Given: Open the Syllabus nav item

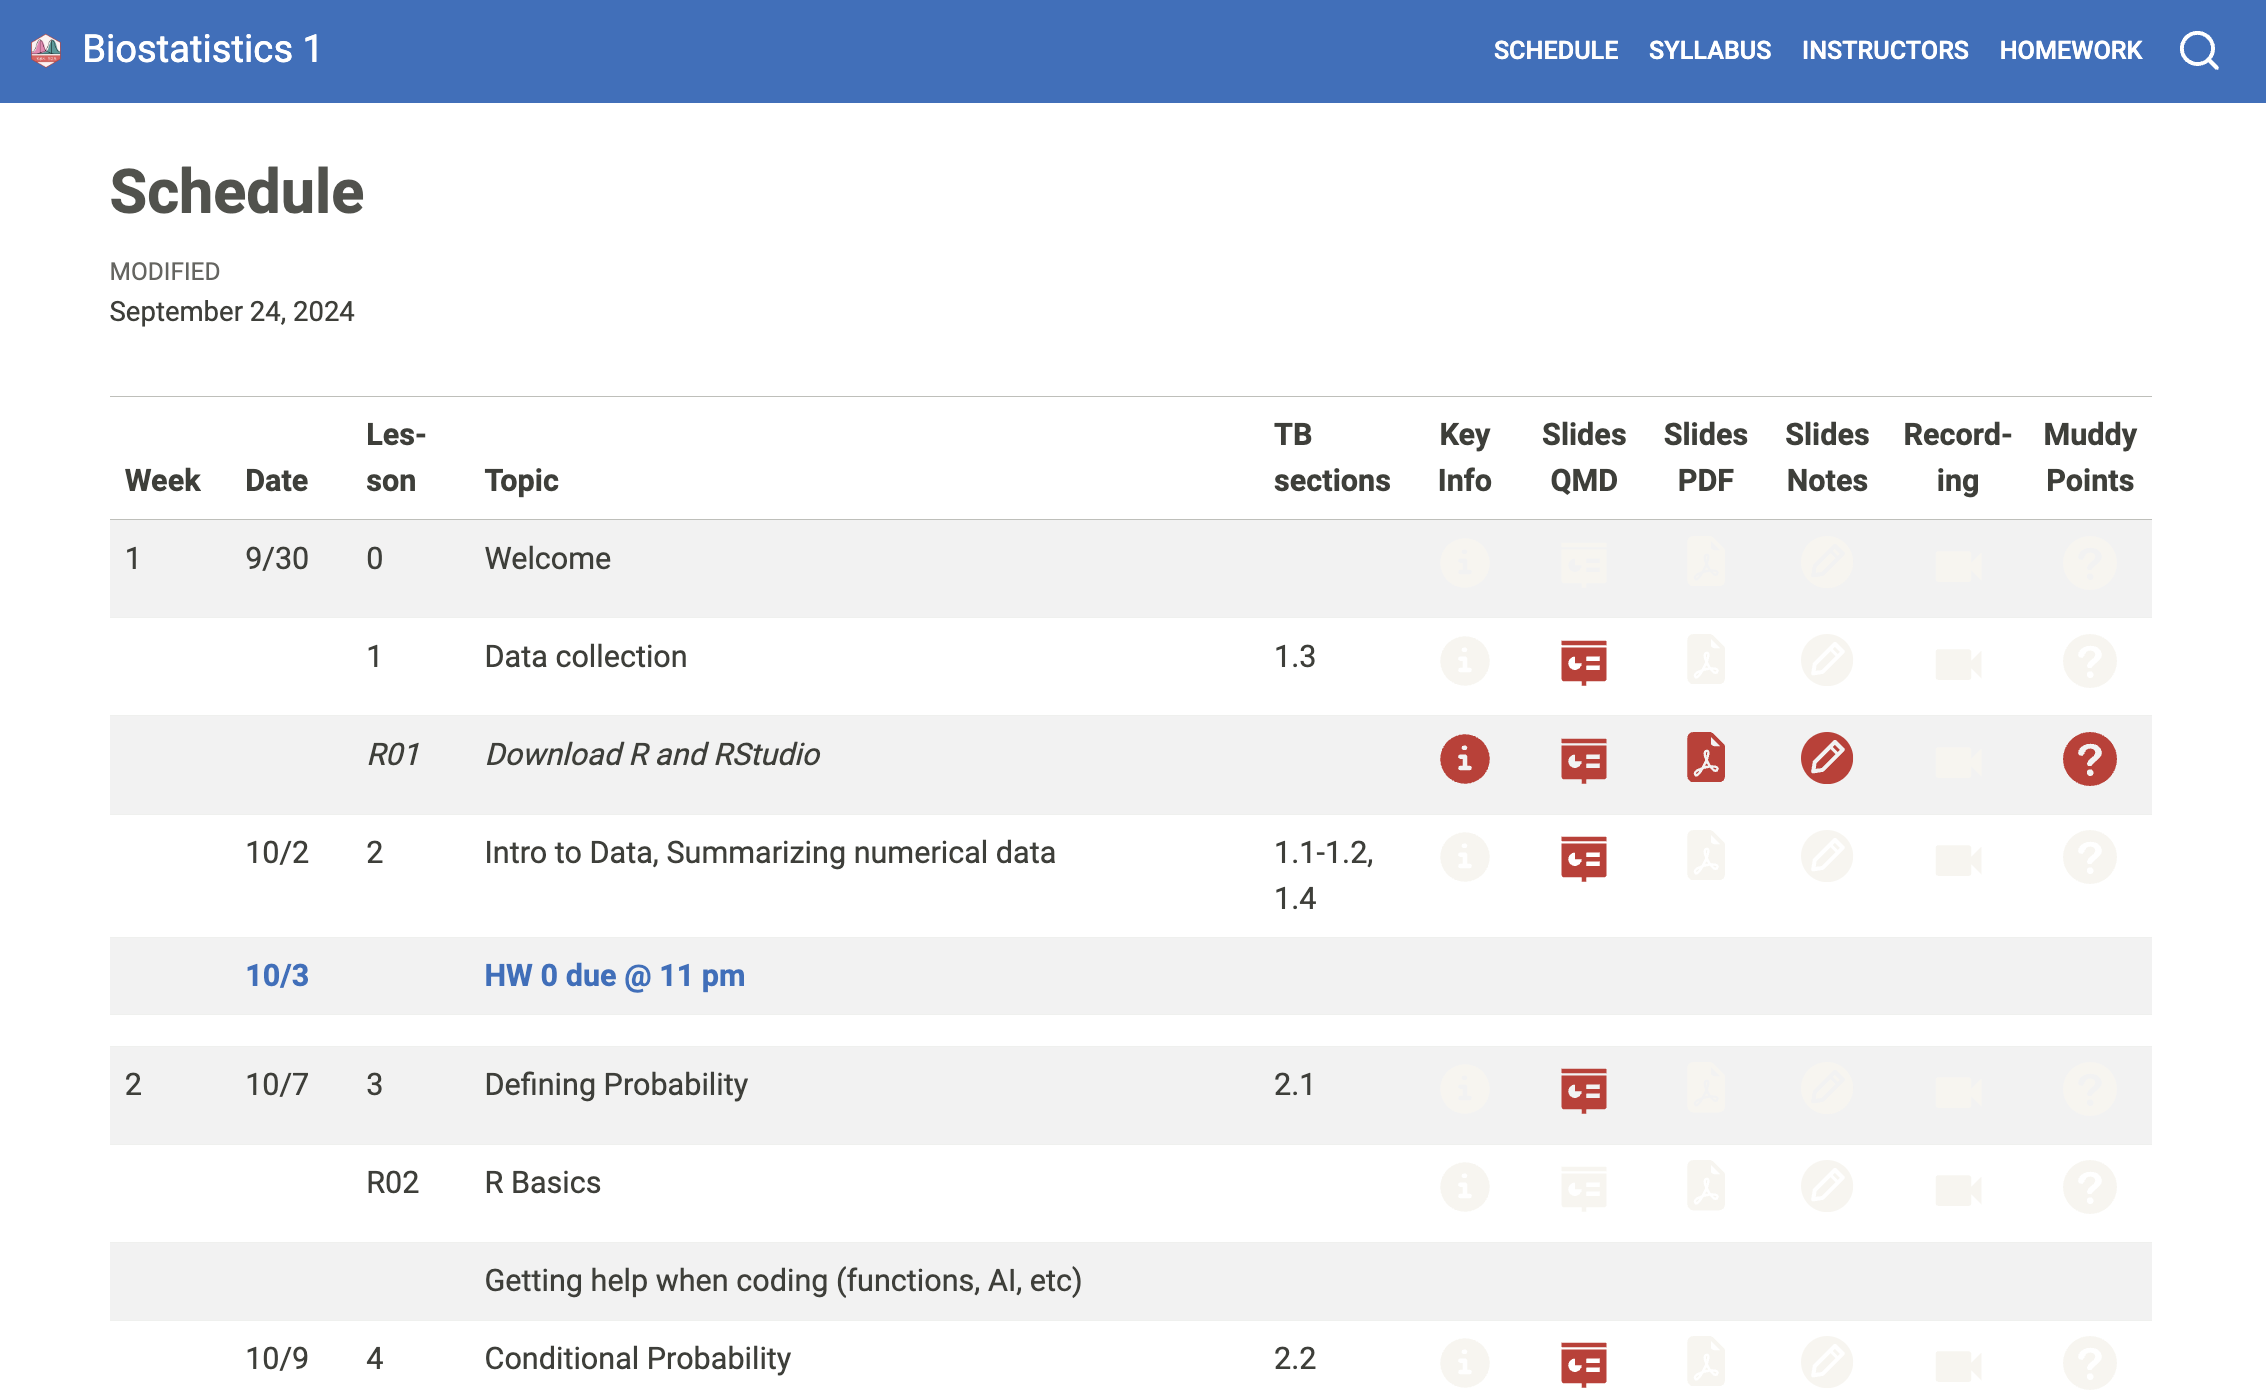Looking at the screenshot, I should pyautogui.click(x=1709, y=50).
